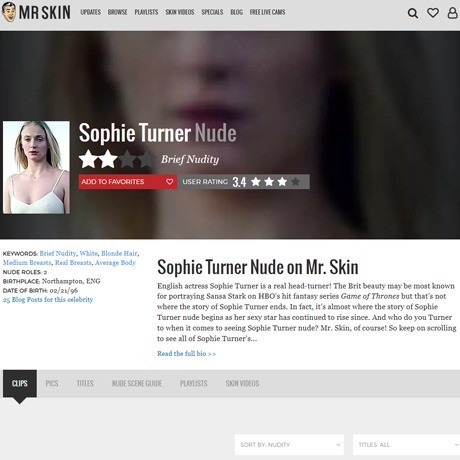The width and height of the screenshot is (460, 460).
Task: Click the White keyword link
Action: [89, 253]
